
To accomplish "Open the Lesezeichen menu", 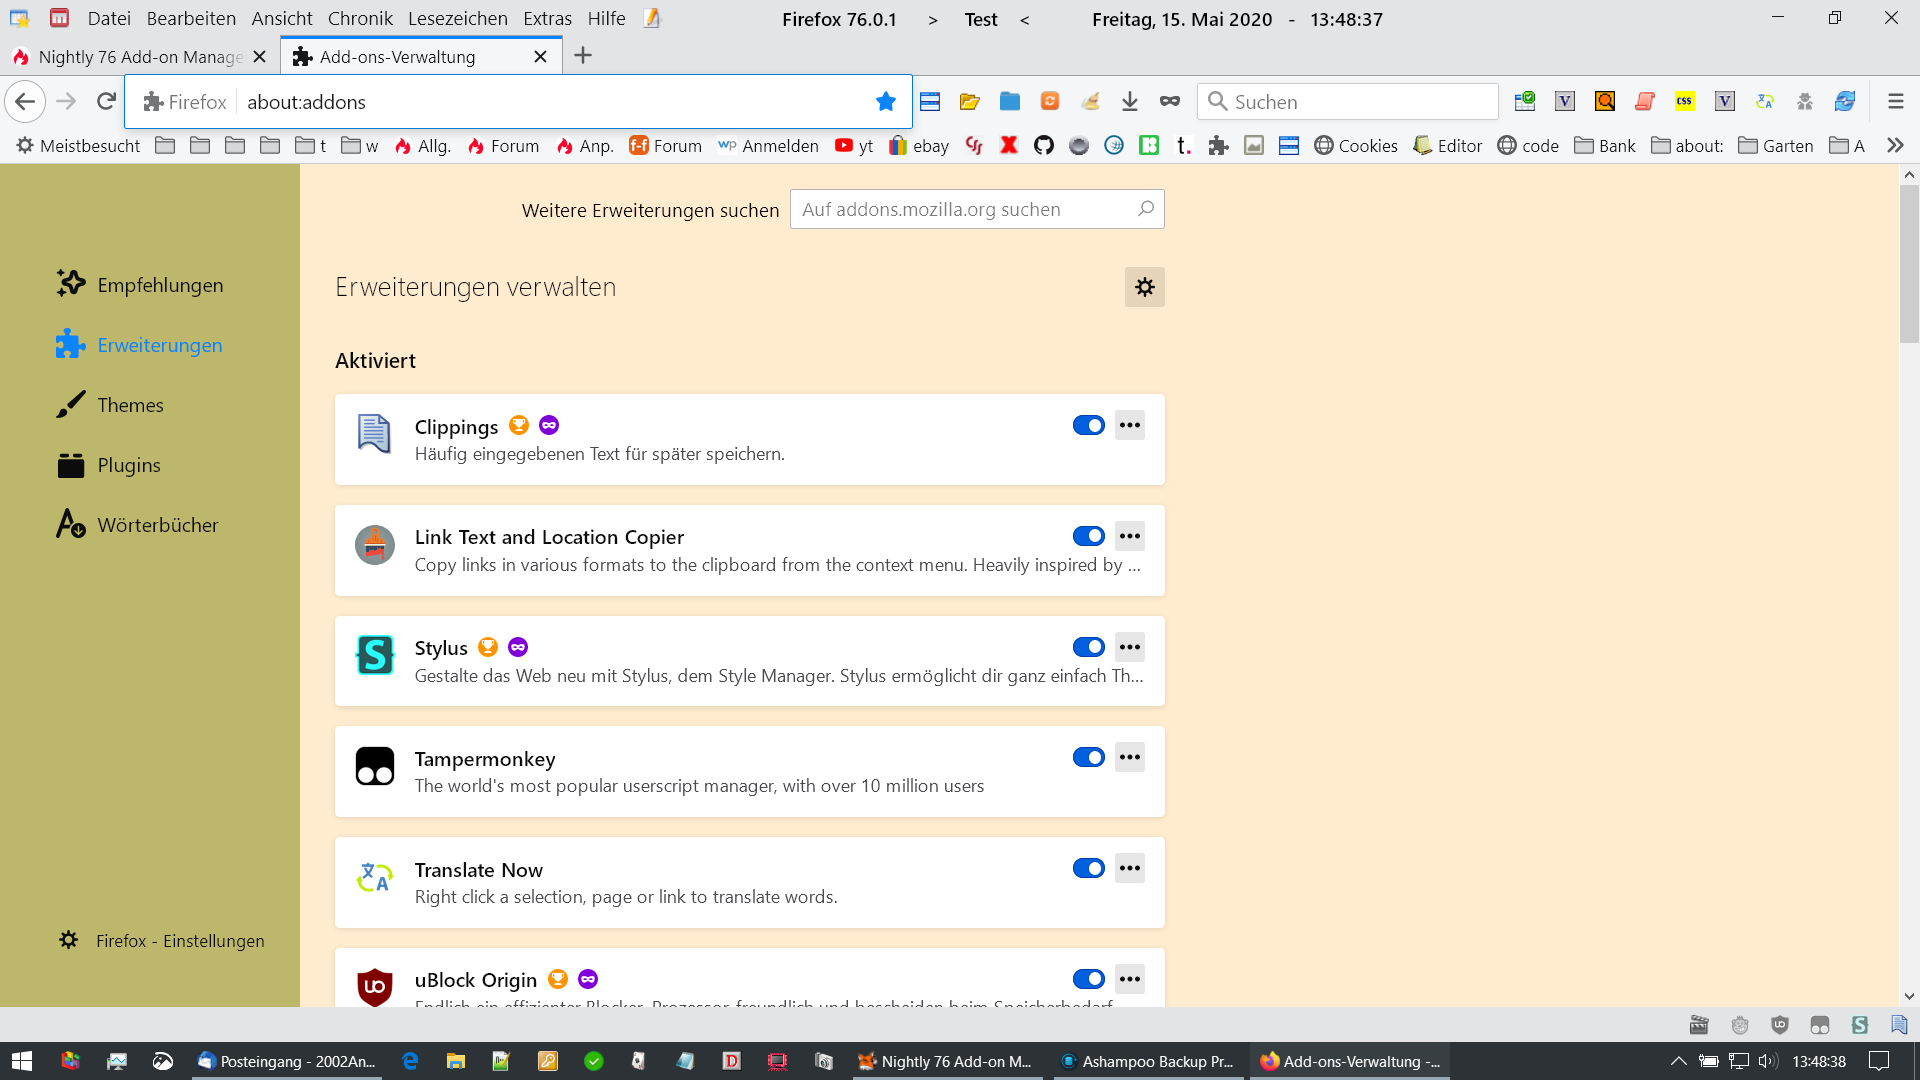I will 457,18.
